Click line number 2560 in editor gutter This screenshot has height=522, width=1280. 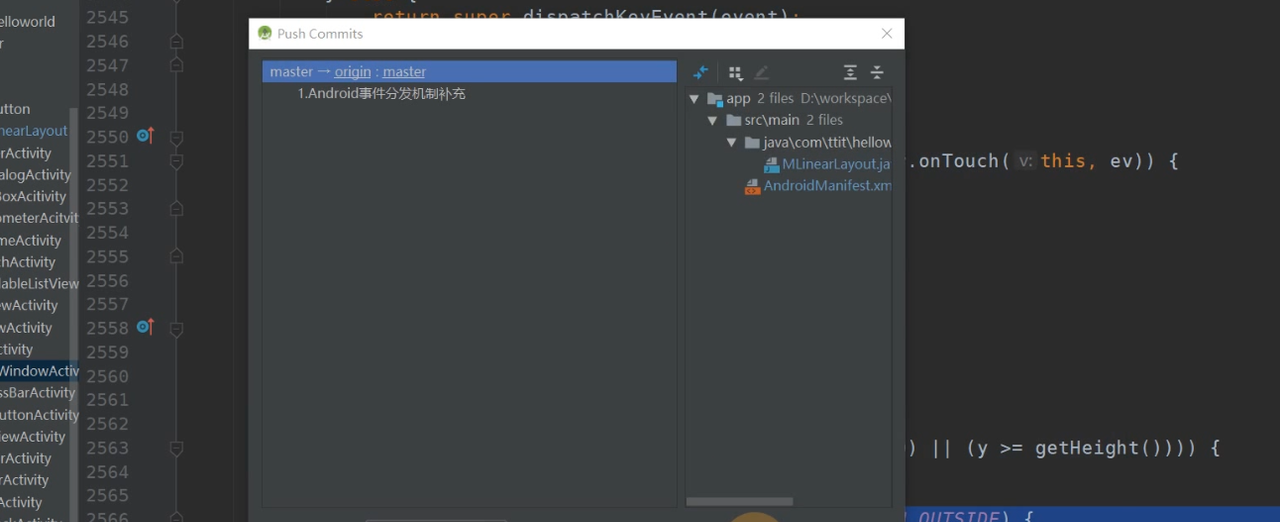coord(107,376)
